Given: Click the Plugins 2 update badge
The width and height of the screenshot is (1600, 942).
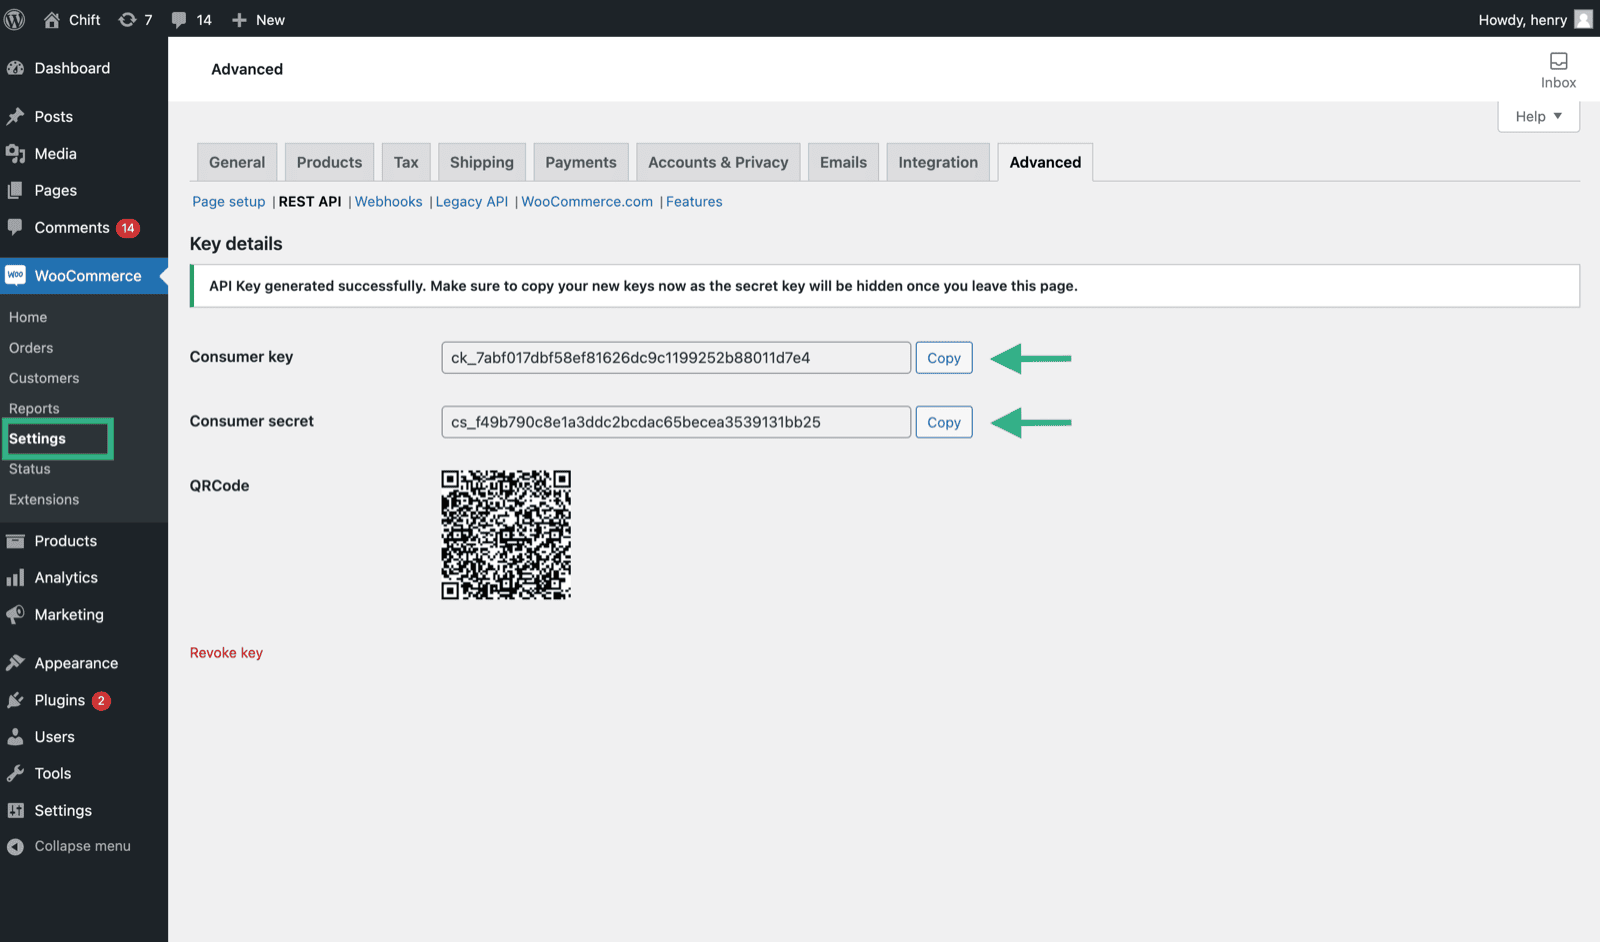Looking at the screenshot, I should [x=101, y=701].
